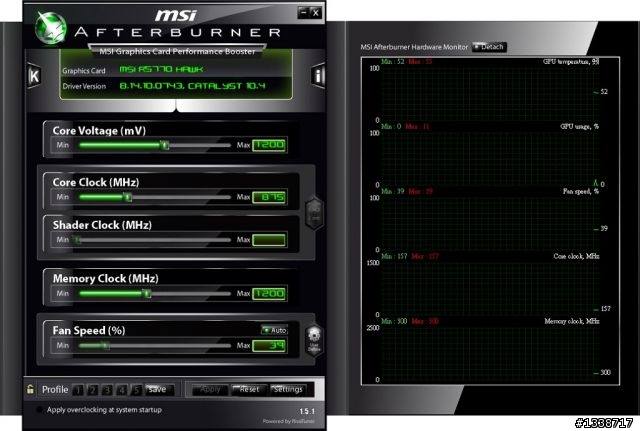640x431 pixels.
Task: Detach the Hardware Monitor panel
Action: (489, 47)
